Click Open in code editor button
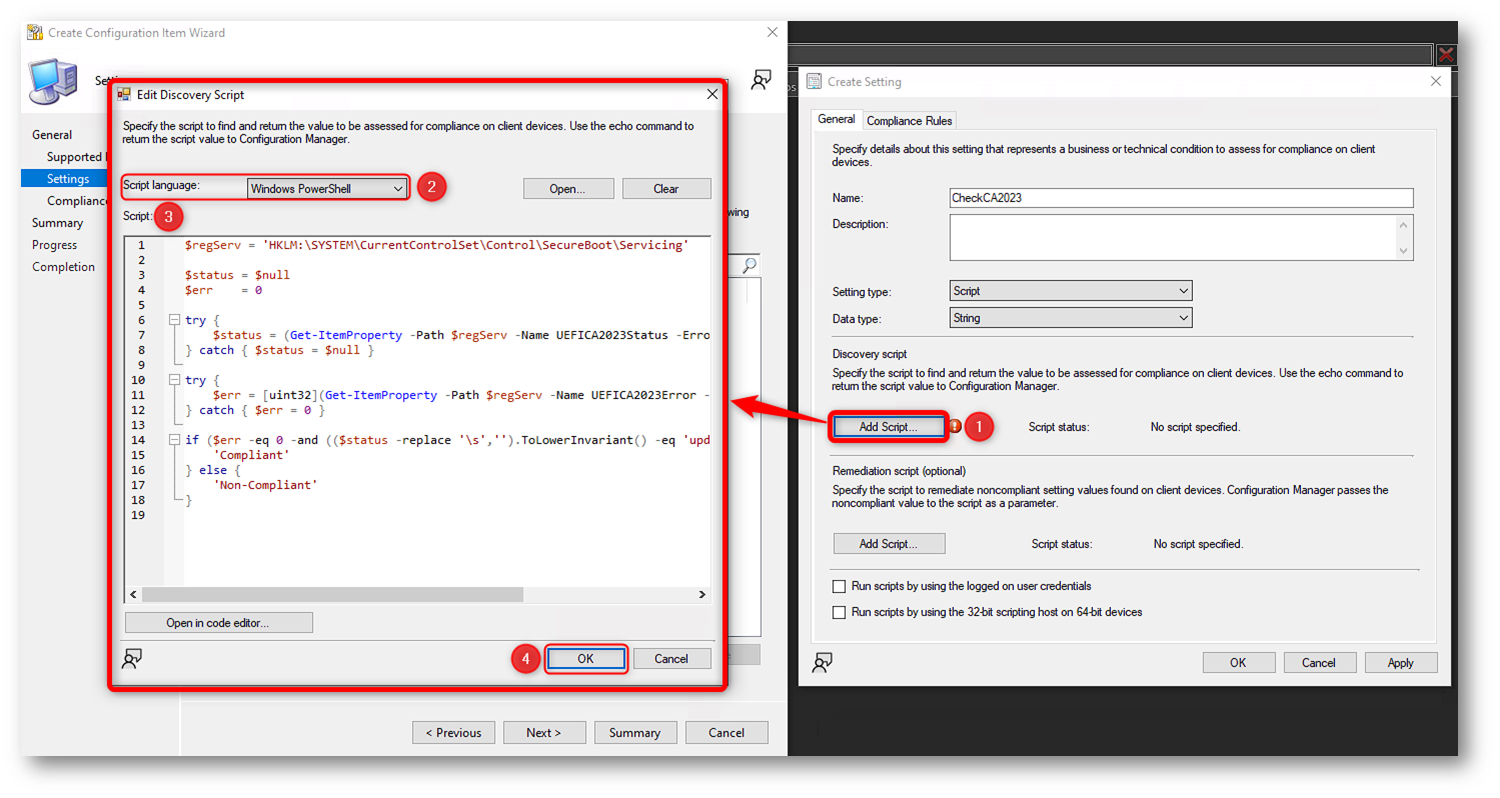Viewport: 1500px width, 798px height. click(x=218, y=623)
